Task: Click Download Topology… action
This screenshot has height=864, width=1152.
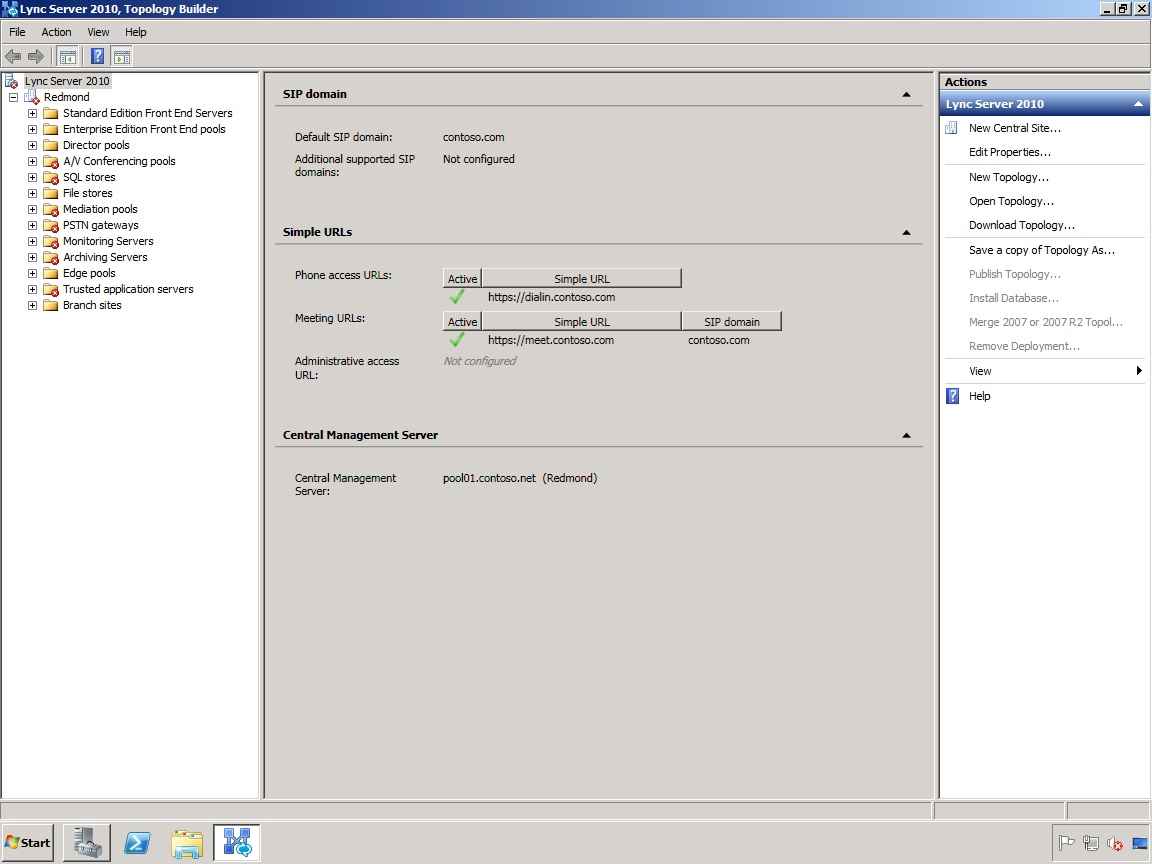Action: (1021, 226)
